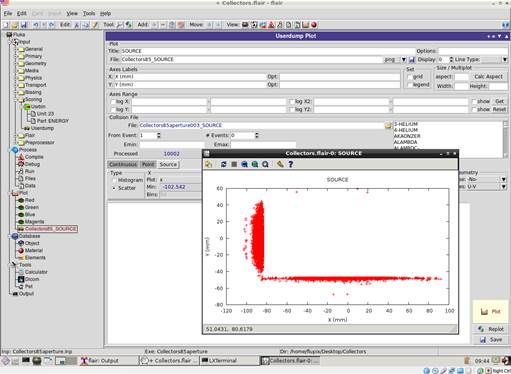Viewport: 511px width, 374px height.
Task: Open the Tools menu
Action: click(89, 13)
